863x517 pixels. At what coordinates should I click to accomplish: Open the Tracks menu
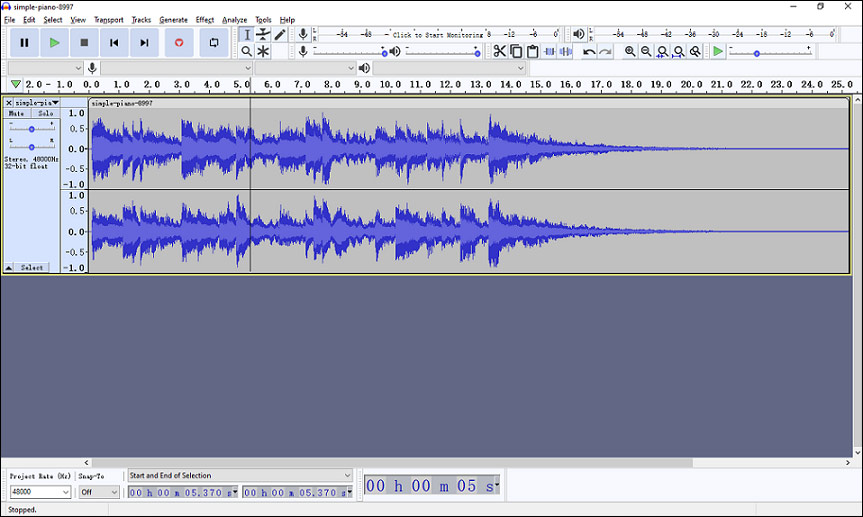point(141,20)
